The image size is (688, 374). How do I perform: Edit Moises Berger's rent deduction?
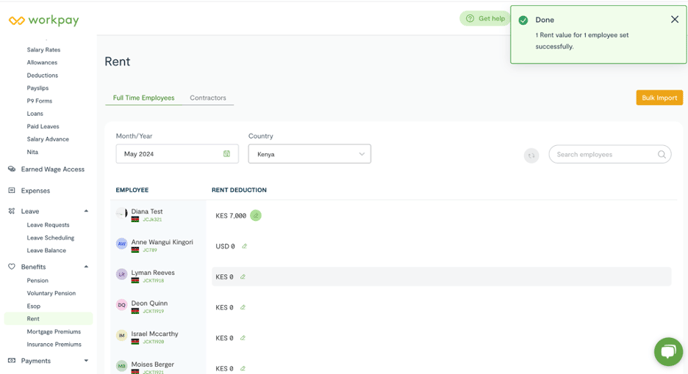tap(243, 369)
